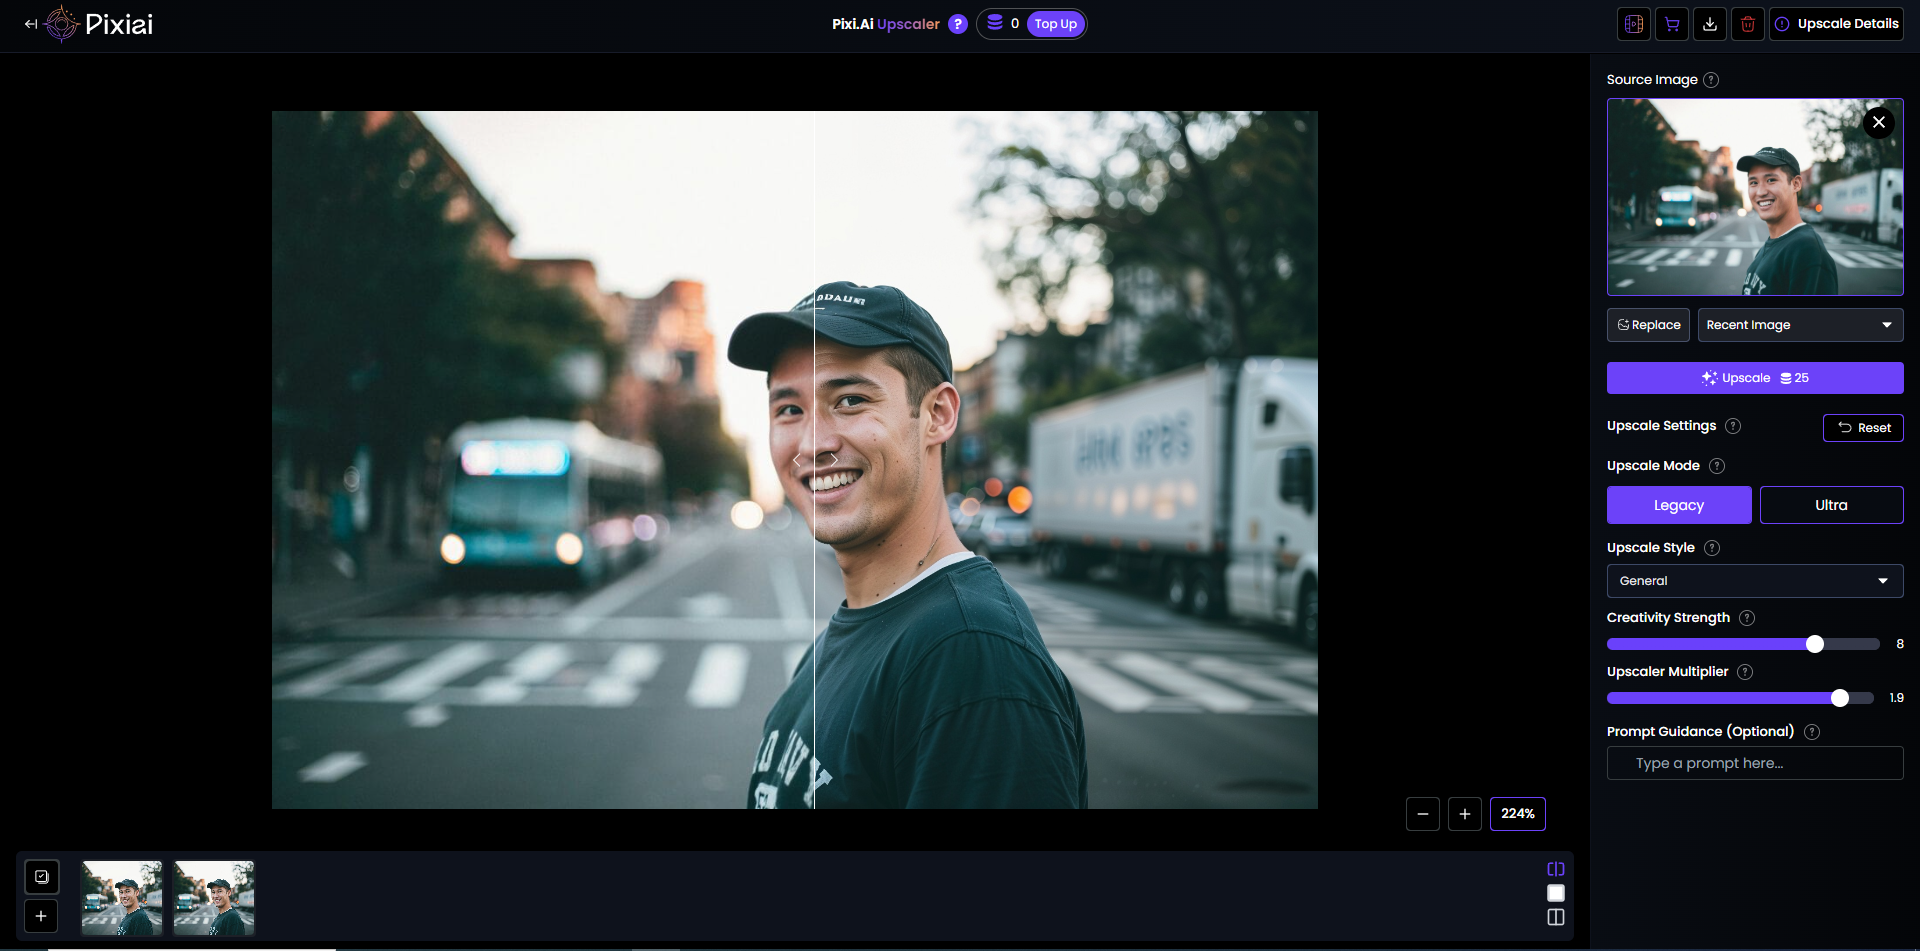Expand the General upscale style dropdown
Viewport: 1920px width, 951px height.
click(x=1755, y=581)
